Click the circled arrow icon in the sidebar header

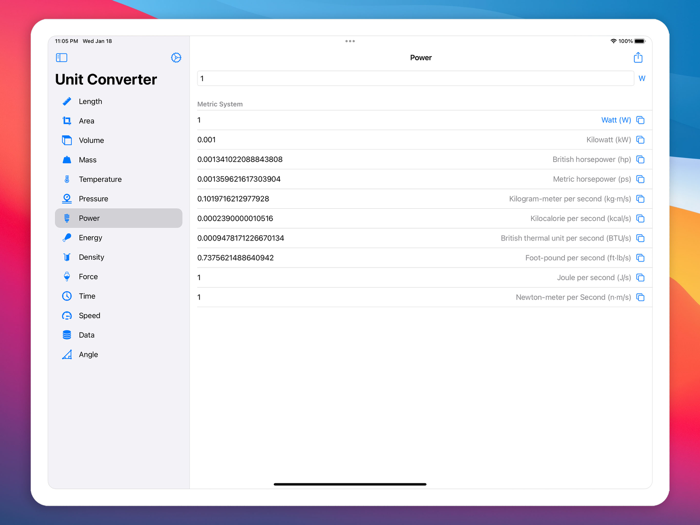176,58
